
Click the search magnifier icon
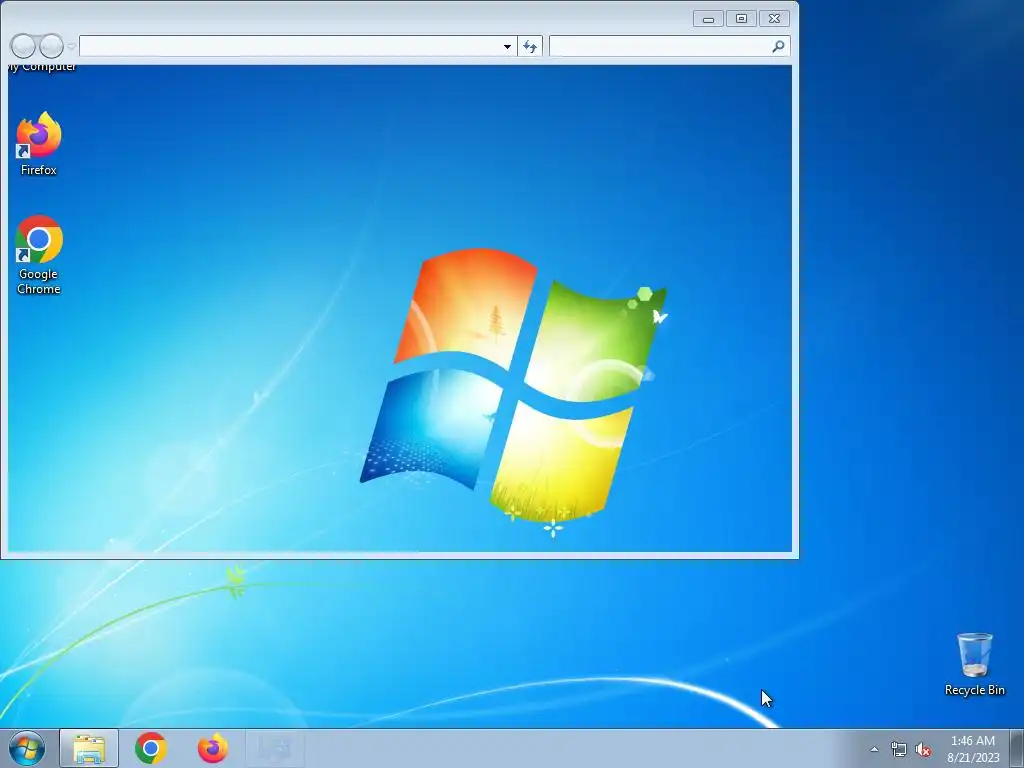[x=778, y=46]
